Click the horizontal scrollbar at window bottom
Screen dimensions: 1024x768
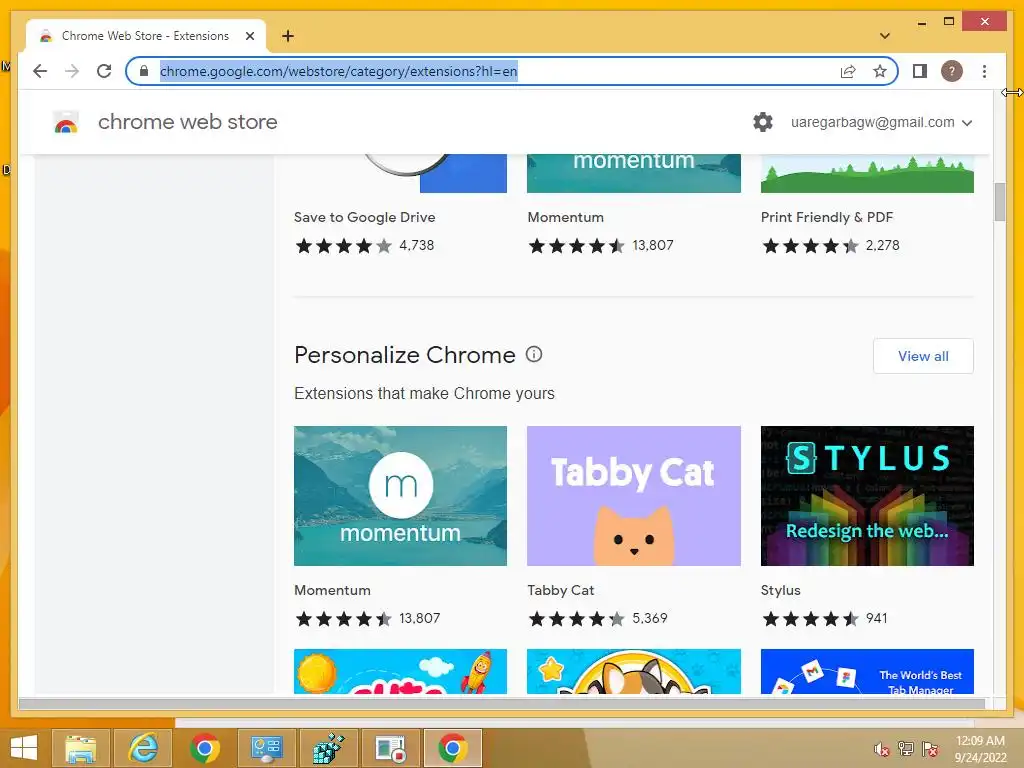coord(502,703)
